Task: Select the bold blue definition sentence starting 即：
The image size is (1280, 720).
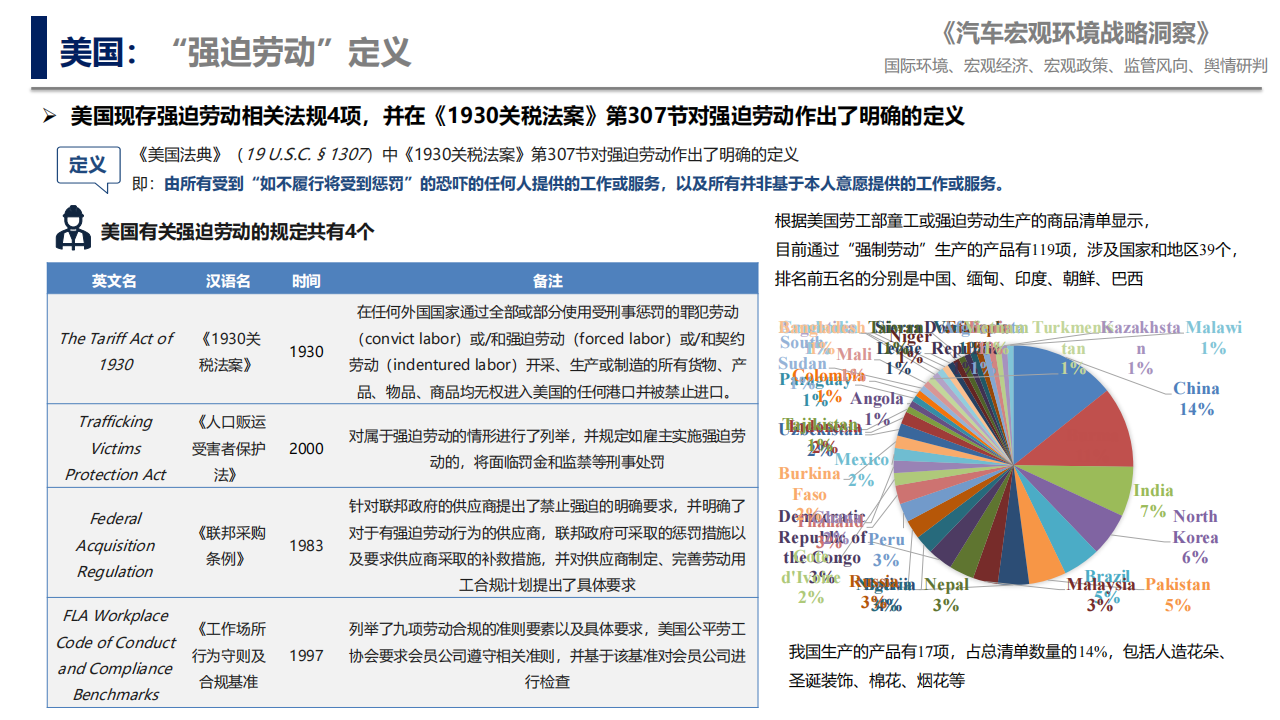Action: pos(568,184)
